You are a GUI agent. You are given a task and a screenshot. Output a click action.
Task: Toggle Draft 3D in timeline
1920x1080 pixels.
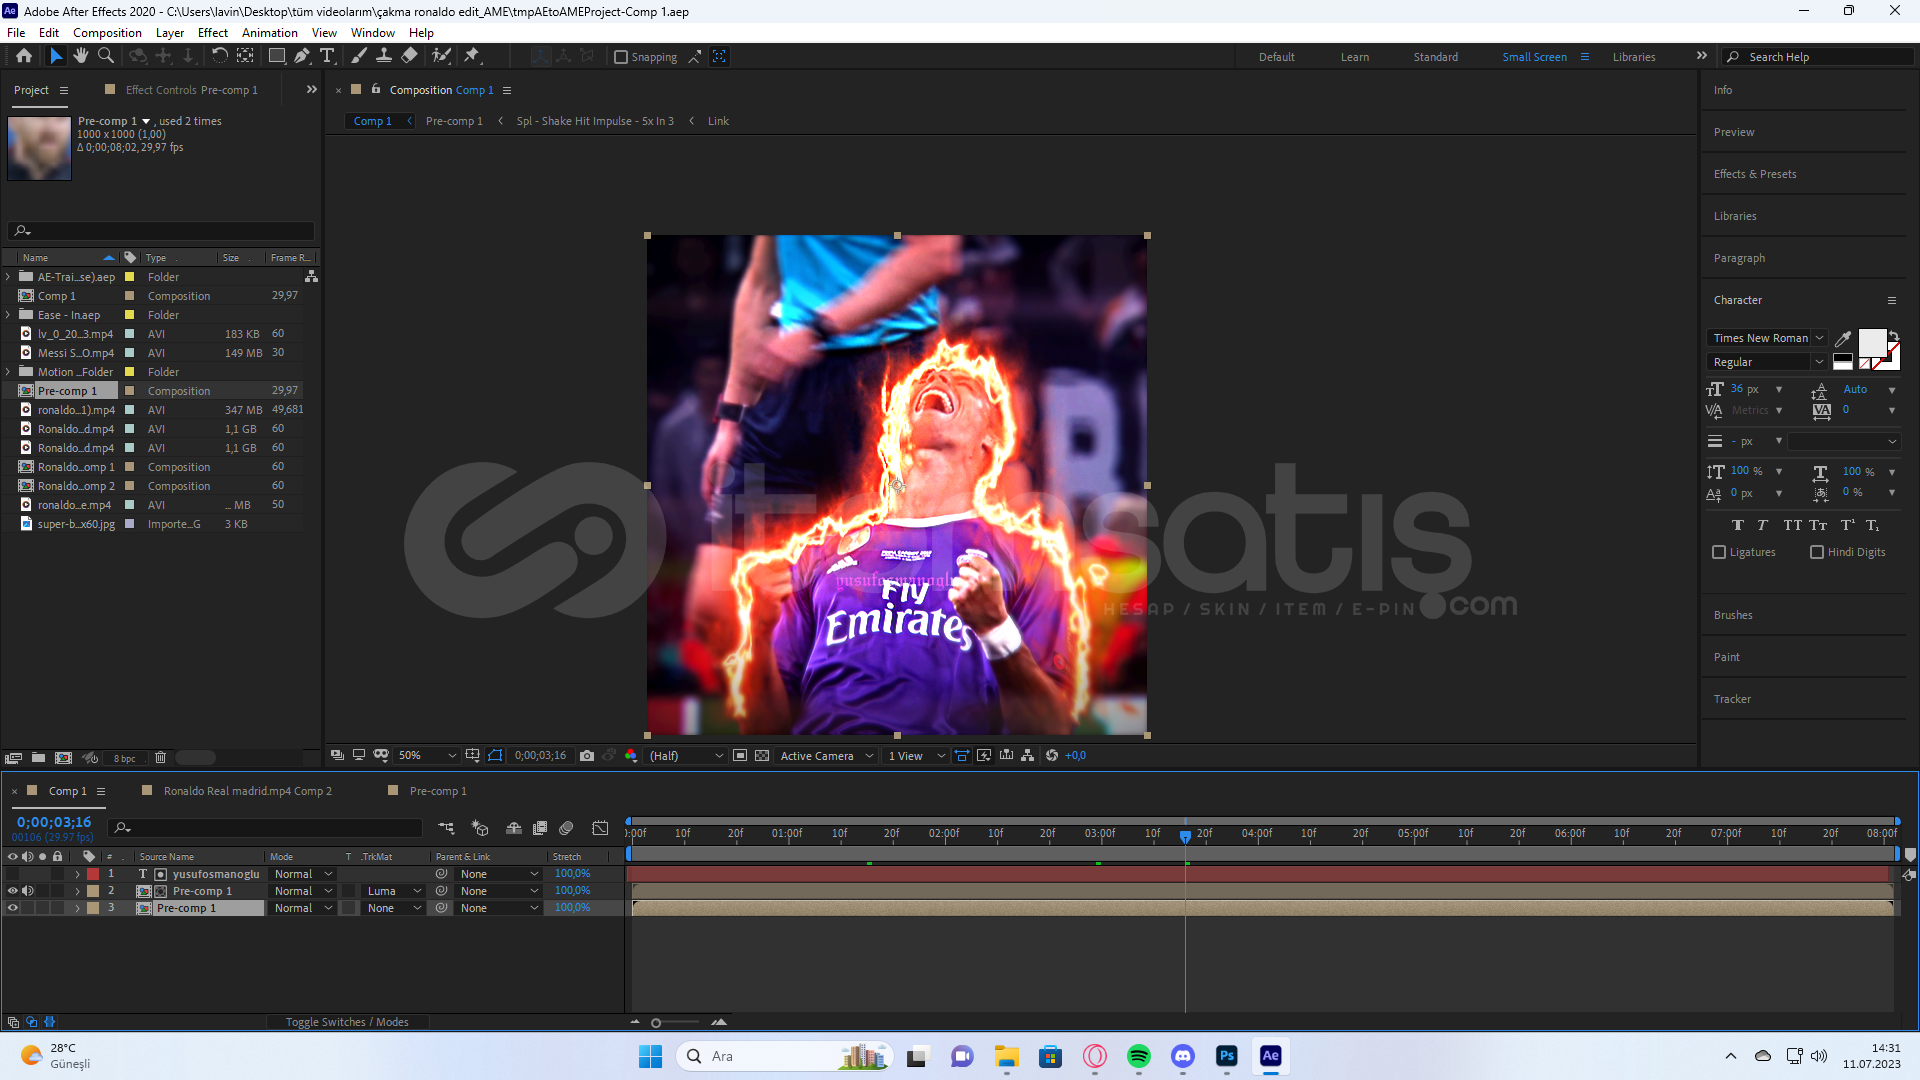tap(480, 828)
